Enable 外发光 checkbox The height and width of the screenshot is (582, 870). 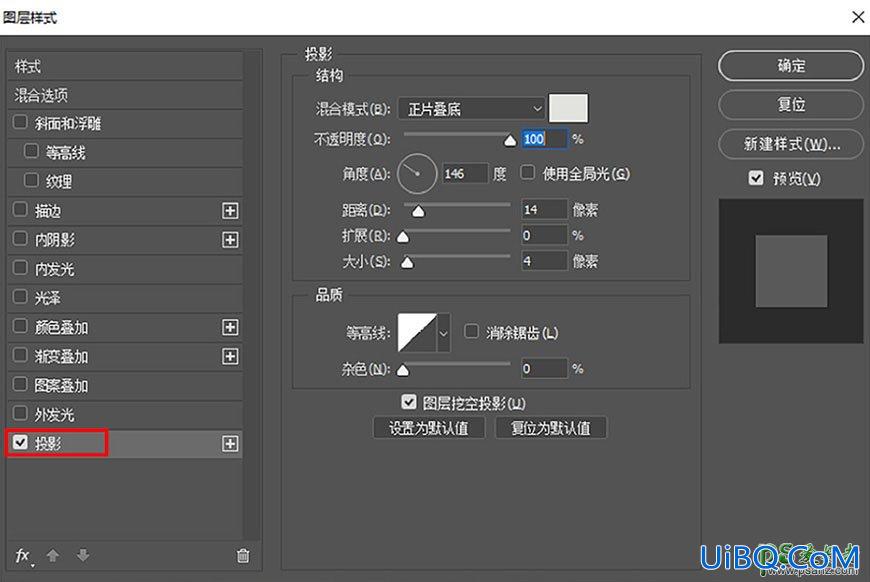pos(20,413)
